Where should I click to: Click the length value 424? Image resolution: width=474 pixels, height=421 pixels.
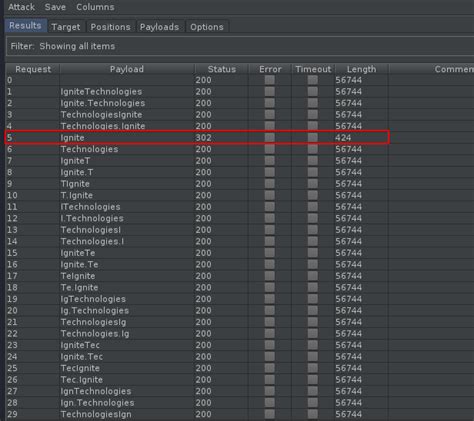click(x=343, y=137)
